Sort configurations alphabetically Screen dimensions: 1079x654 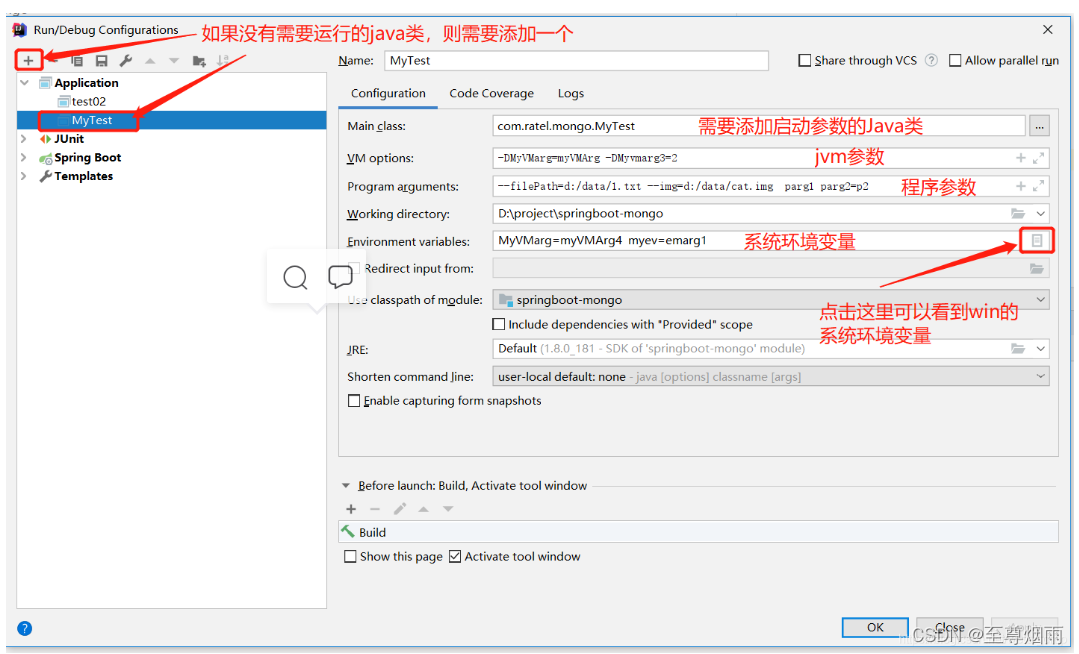coord(221,60)
